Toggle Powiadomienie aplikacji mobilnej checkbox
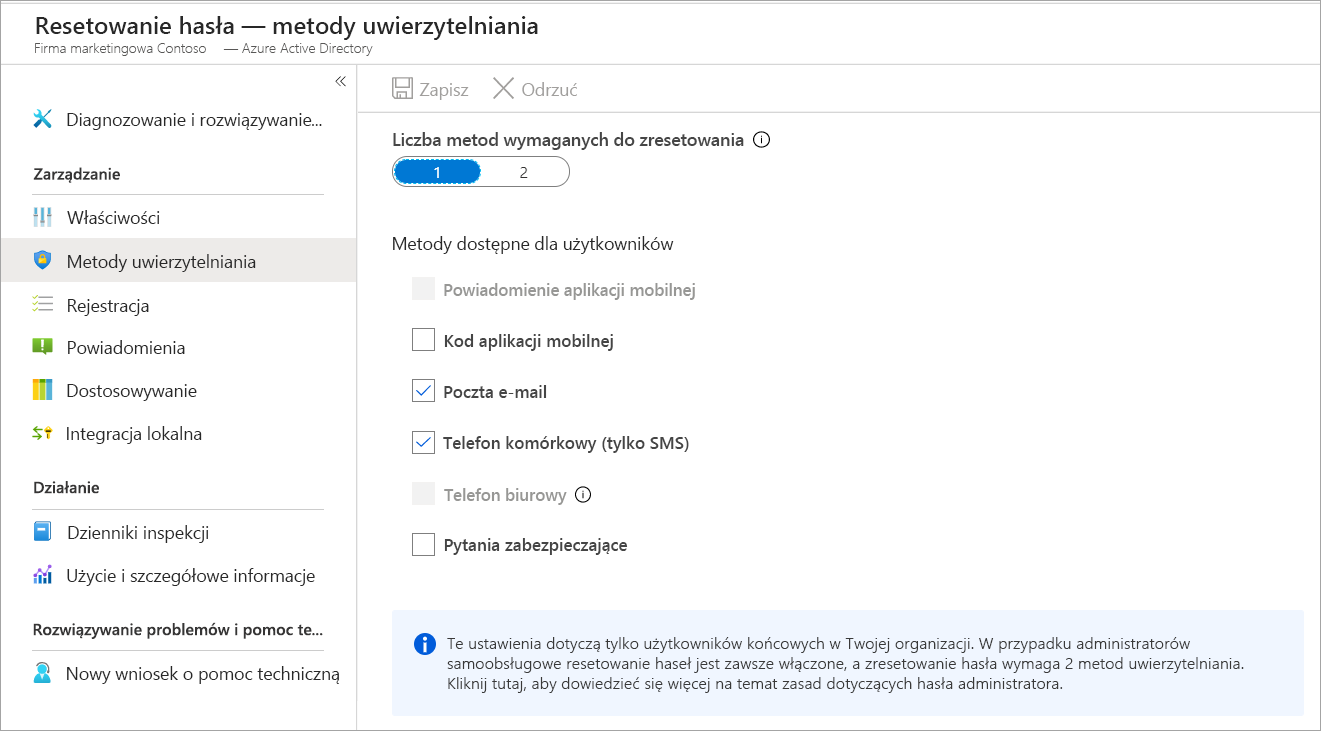 423,289
